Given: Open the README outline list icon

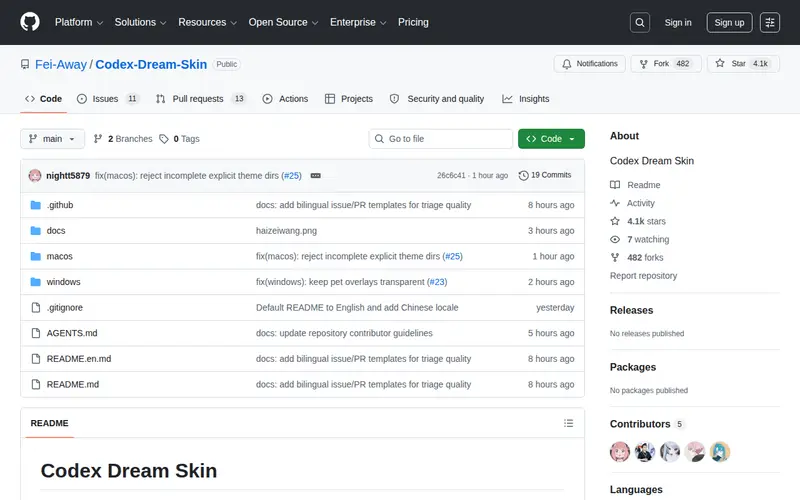Looking at the screenshot, I should pyautogui.click(x=568, y=423).
